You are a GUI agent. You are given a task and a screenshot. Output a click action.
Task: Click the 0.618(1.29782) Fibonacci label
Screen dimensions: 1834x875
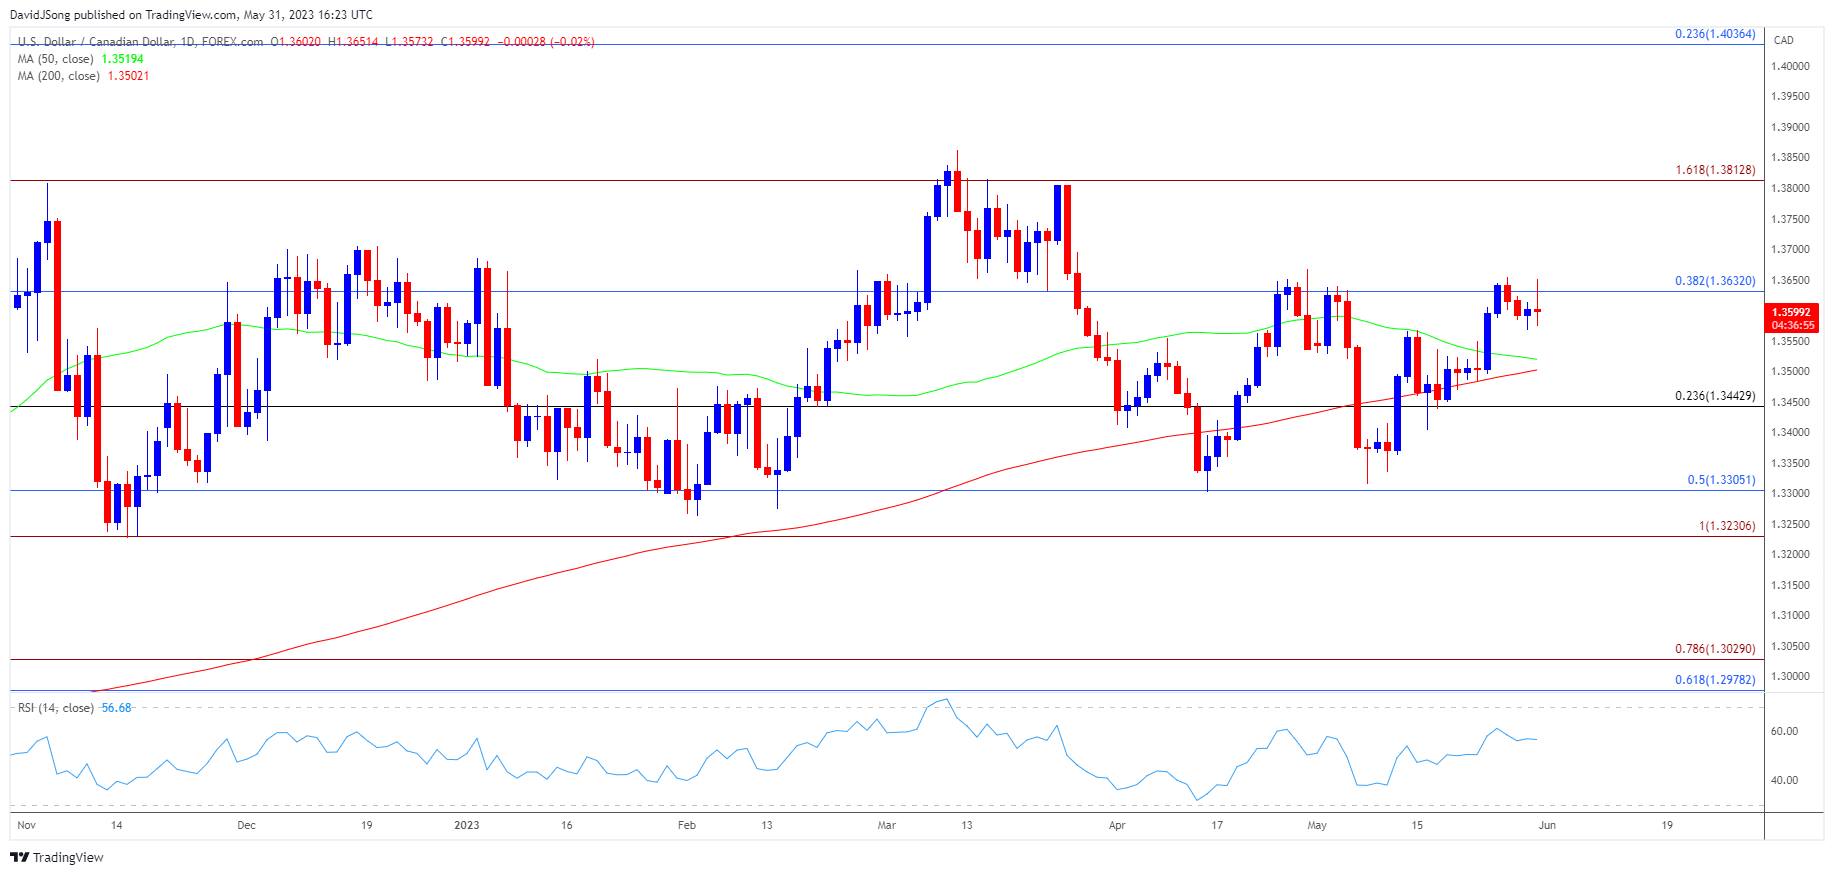(1715, 680)
